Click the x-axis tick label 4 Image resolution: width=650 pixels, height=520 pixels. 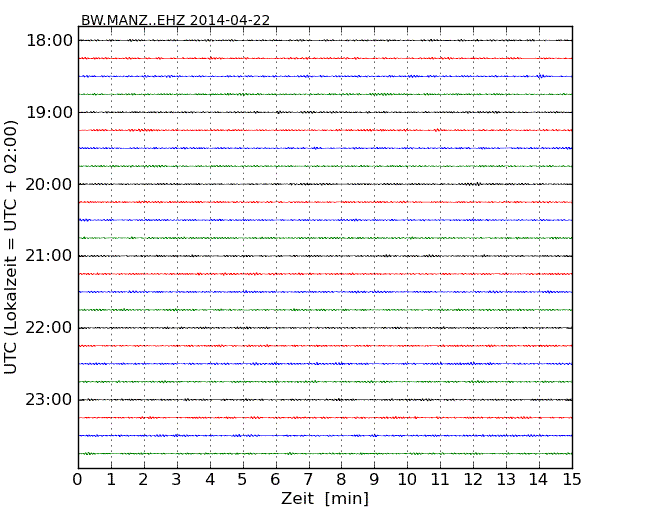(x=210, y=479)
